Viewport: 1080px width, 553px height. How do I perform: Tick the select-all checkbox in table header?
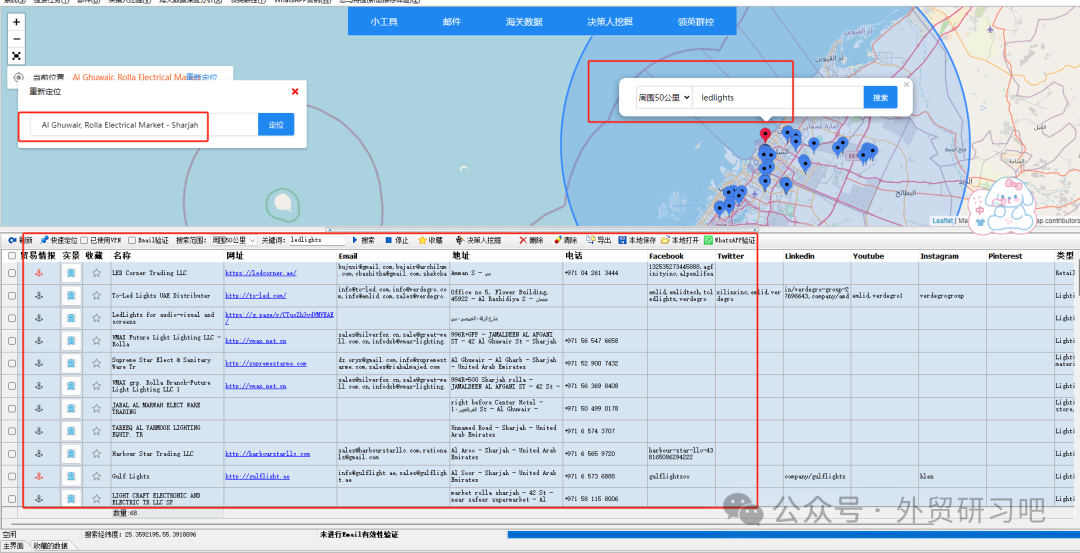pos(12,256)
